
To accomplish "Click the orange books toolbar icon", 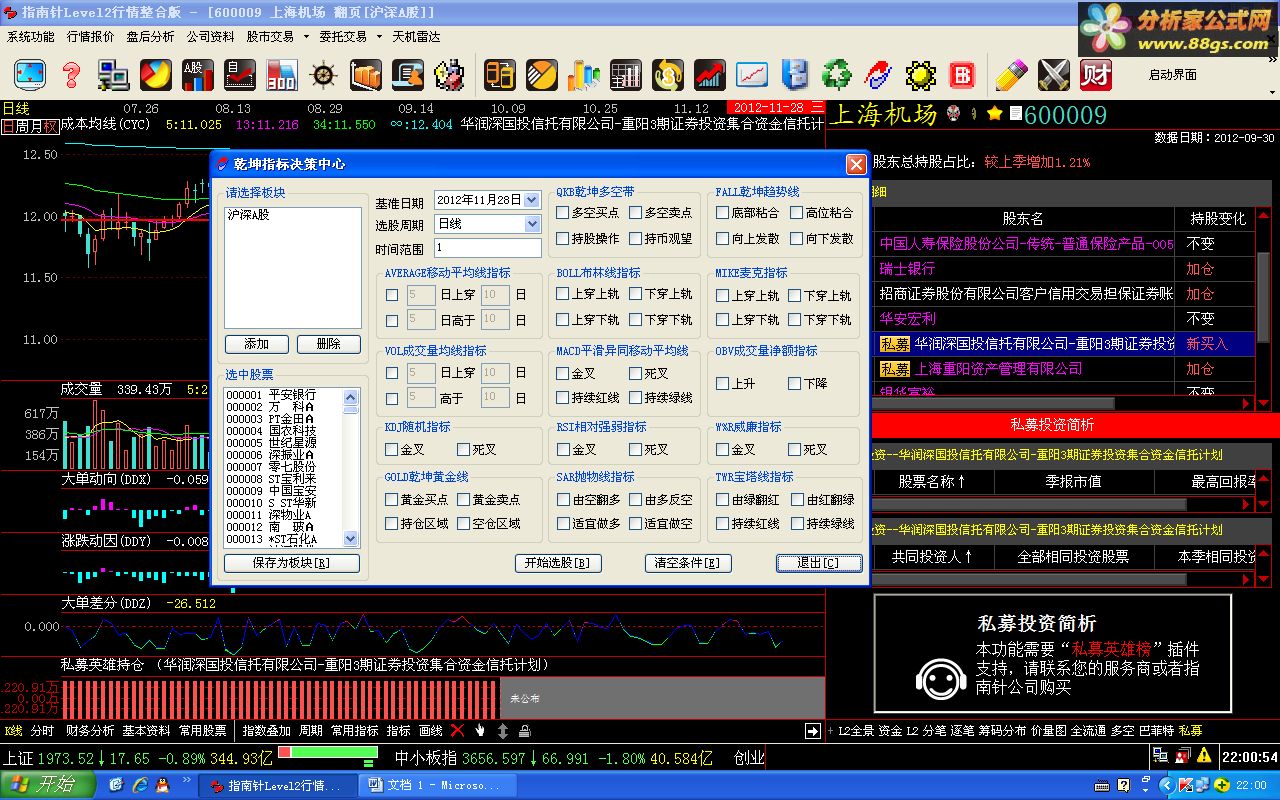I will click(366, 74).
